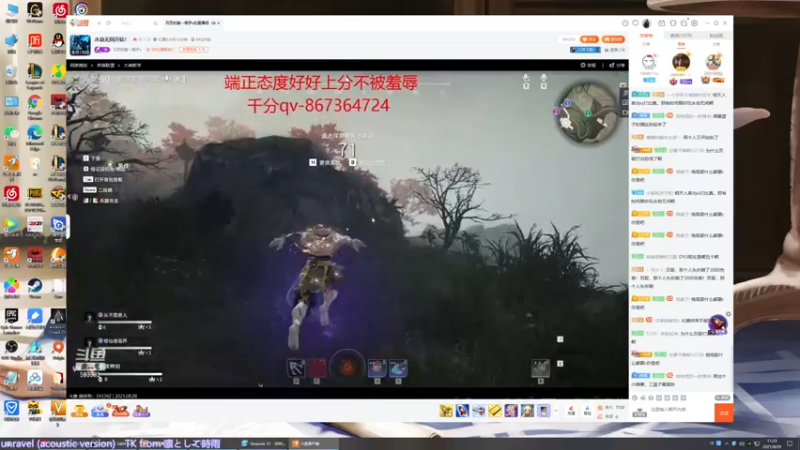Open the Google Chrome desktop shortcut
The image size is (800, 450).
click(35, 106)
